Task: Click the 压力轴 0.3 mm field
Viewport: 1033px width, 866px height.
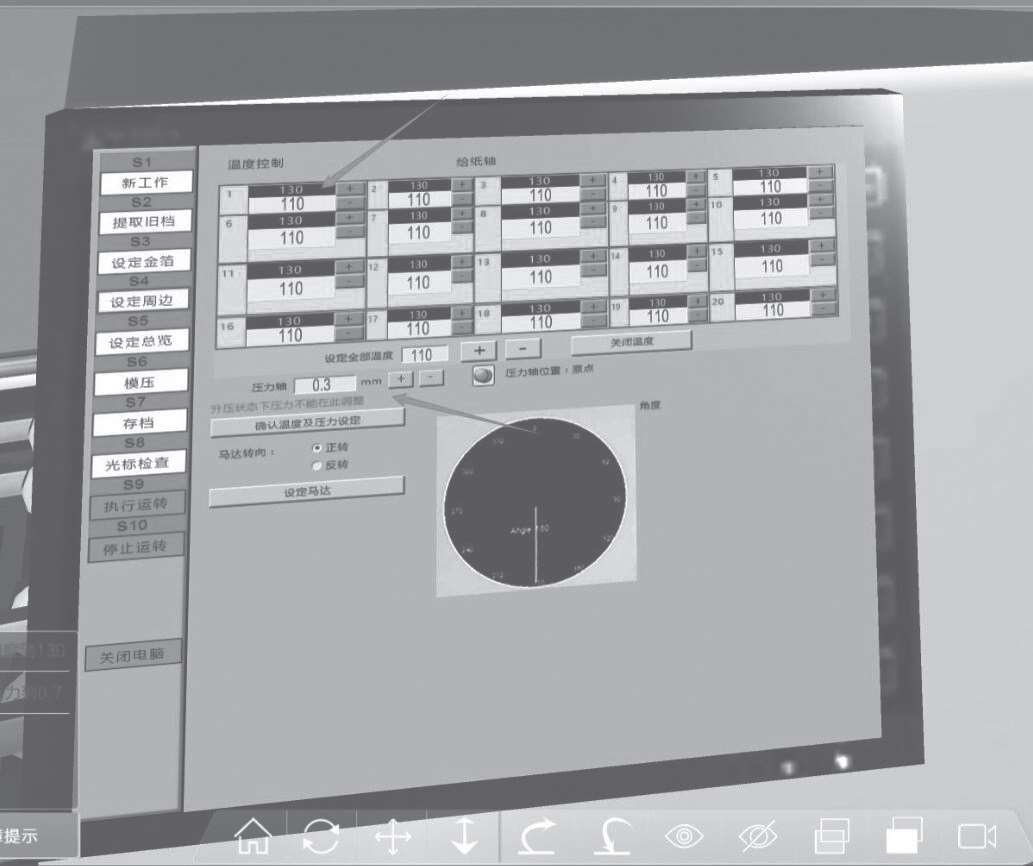Action: [324, 385]
